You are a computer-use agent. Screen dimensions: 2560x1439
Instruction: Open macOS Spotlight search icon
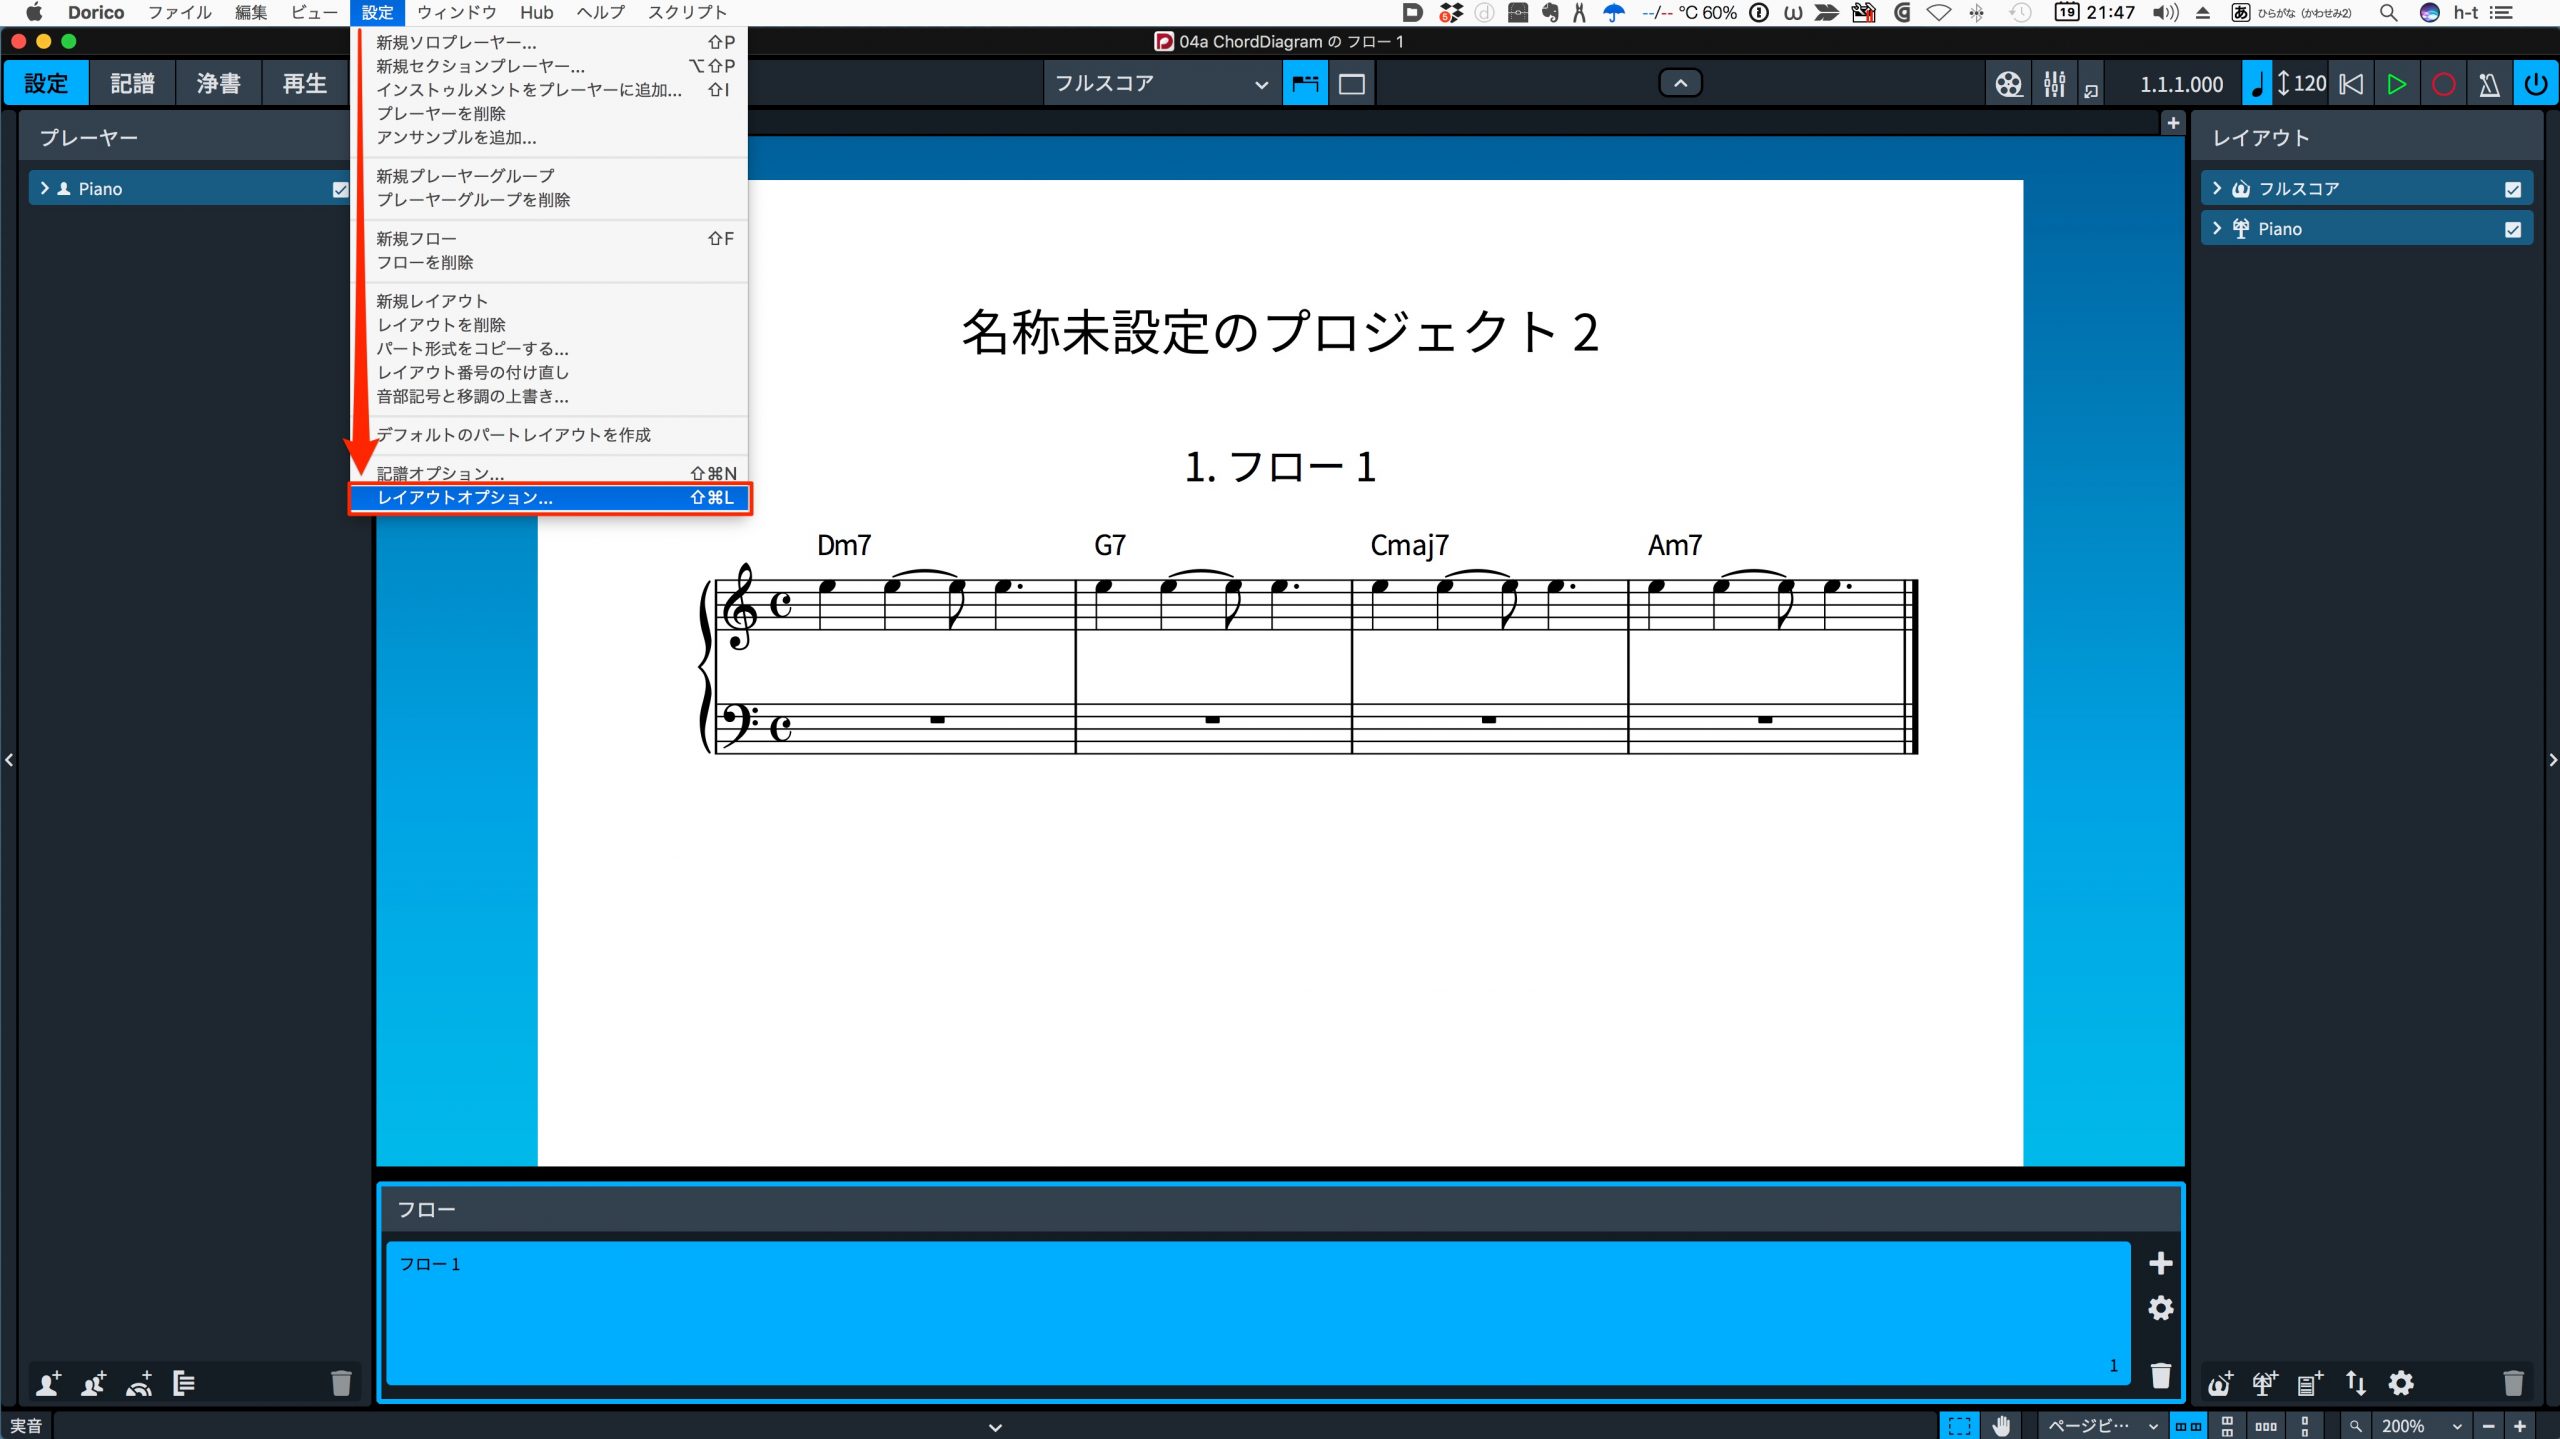[2388, 12]
